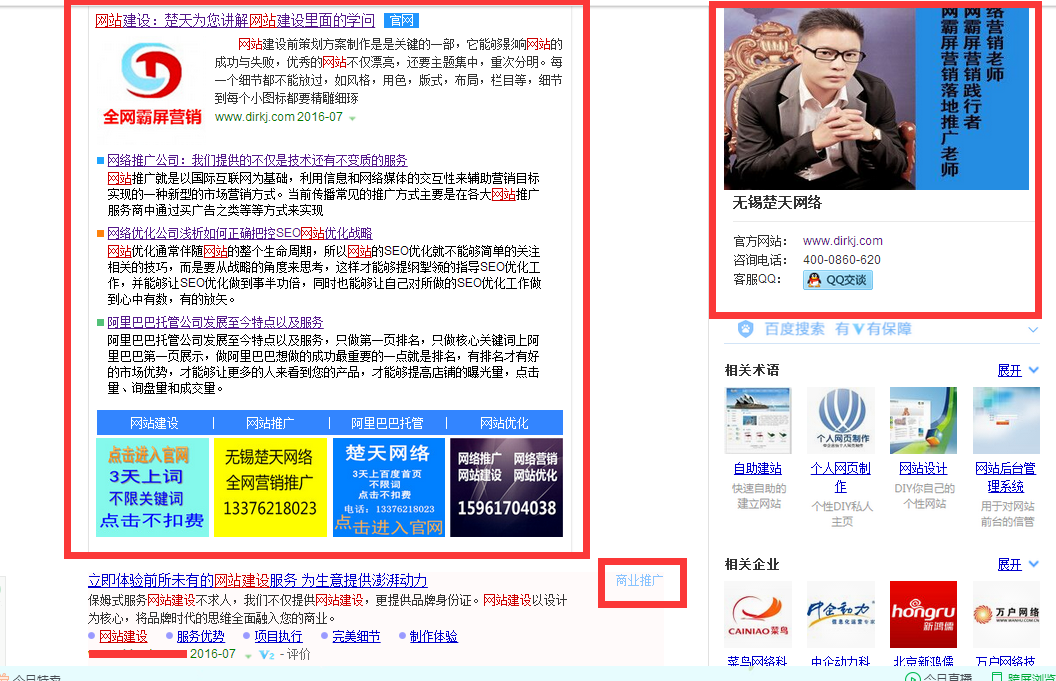
Task: Expand the 百度搜索 有V有保障 chevron
Action: click(x=1033, y=329)
